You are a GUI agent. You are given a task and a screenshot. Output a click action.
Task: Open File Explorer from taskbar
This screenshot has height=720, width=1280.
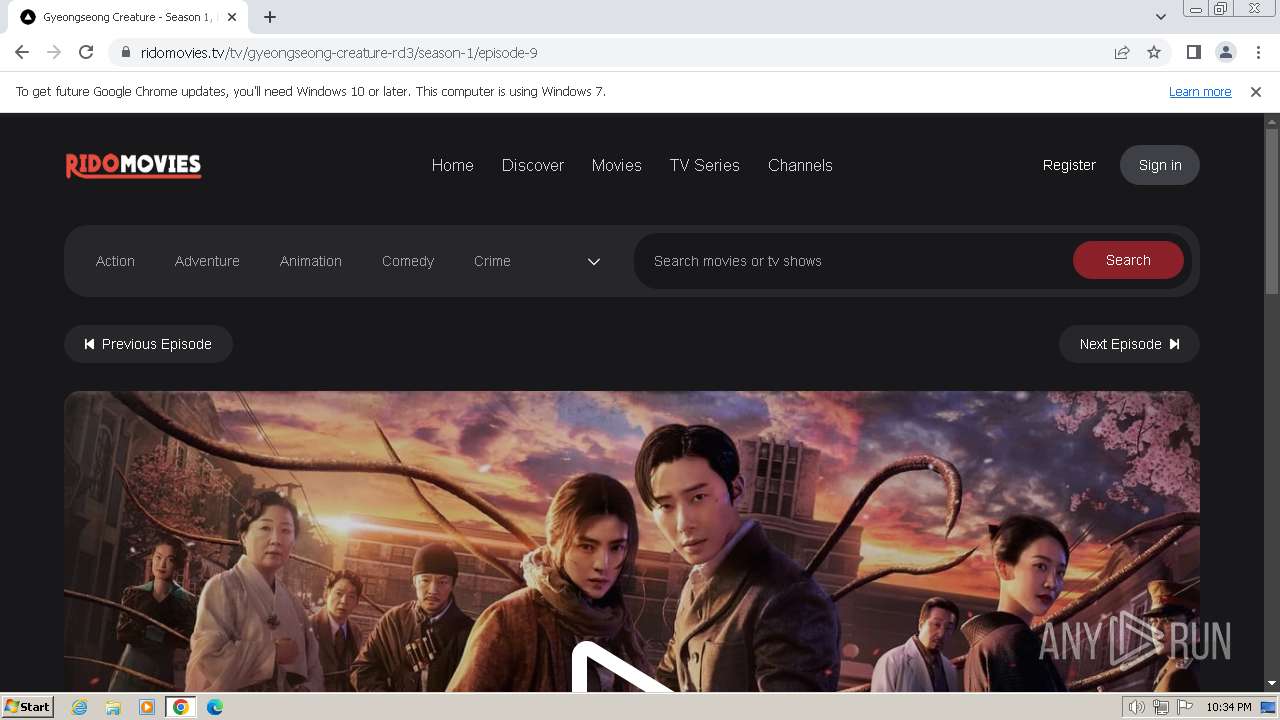[113, 707]
